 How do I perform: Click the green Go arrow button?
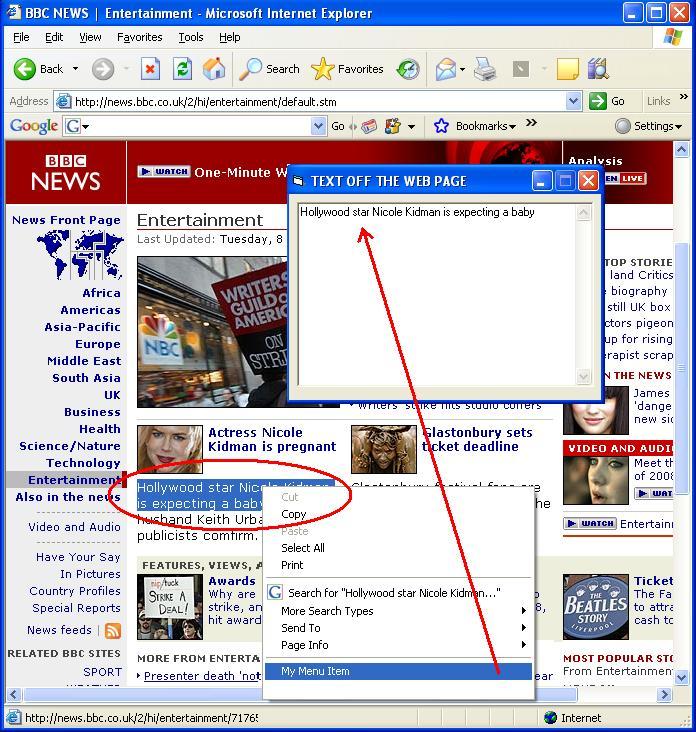(598, 101)
